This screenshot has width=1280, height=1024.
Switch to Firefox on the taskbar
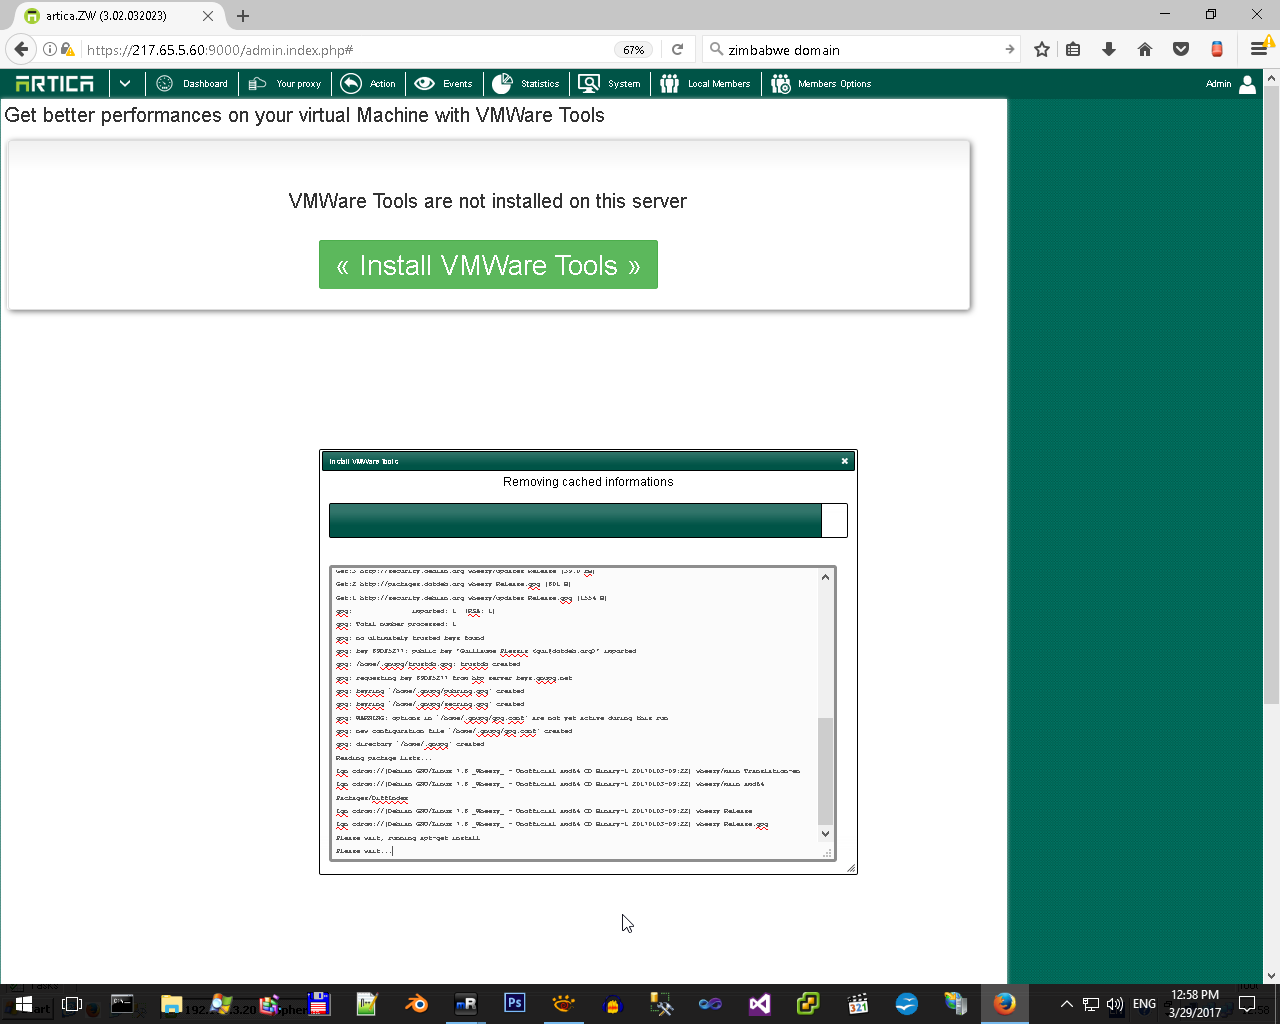(1005, 1003)
